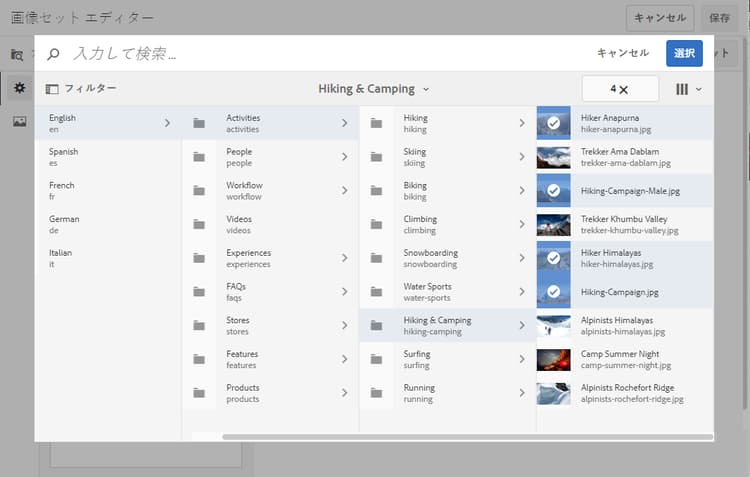Click the asset finder icon behind dialog
The width and height of the screenshot is (750, 477).
tap(17, 55)
